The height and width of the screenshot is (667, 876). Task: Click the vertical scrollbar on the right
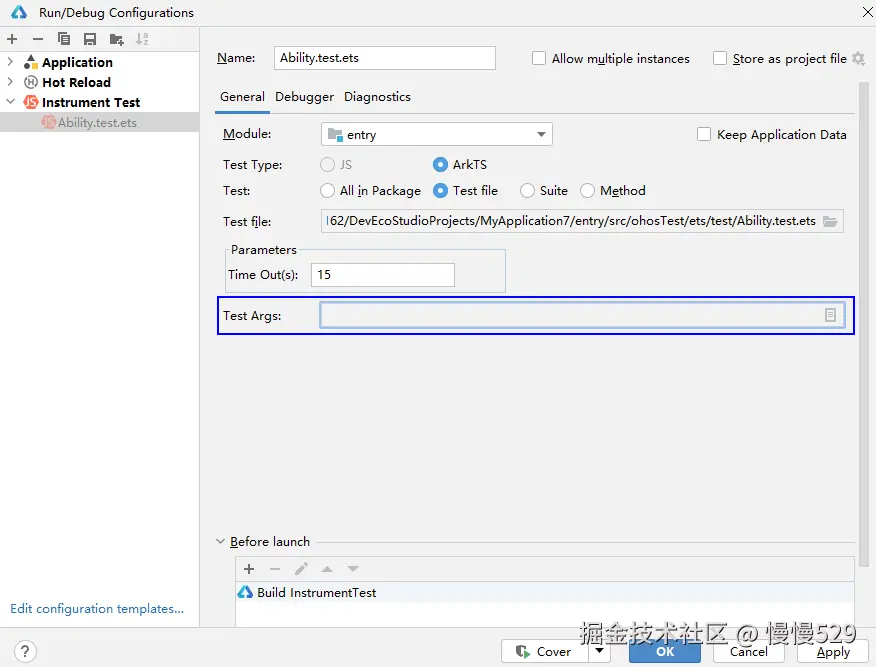click(x=864, y=324)
